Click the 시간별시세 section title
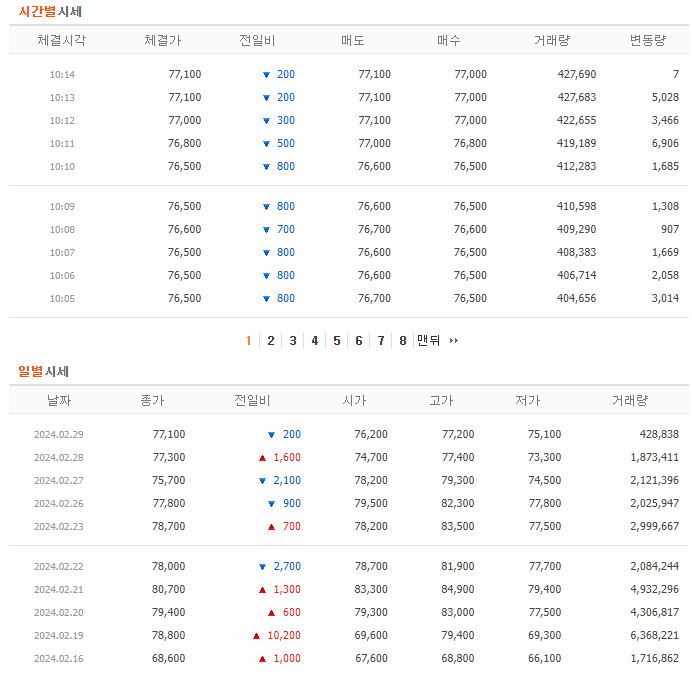This screenshot has width=692, height=675. (50, 11)
